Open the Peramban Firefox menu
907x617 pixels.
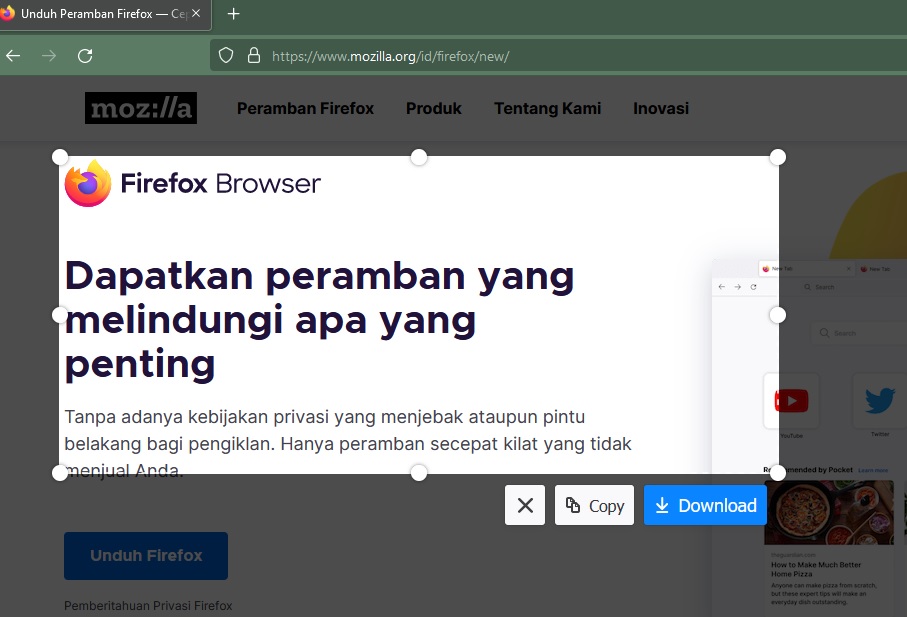[305, 109]
